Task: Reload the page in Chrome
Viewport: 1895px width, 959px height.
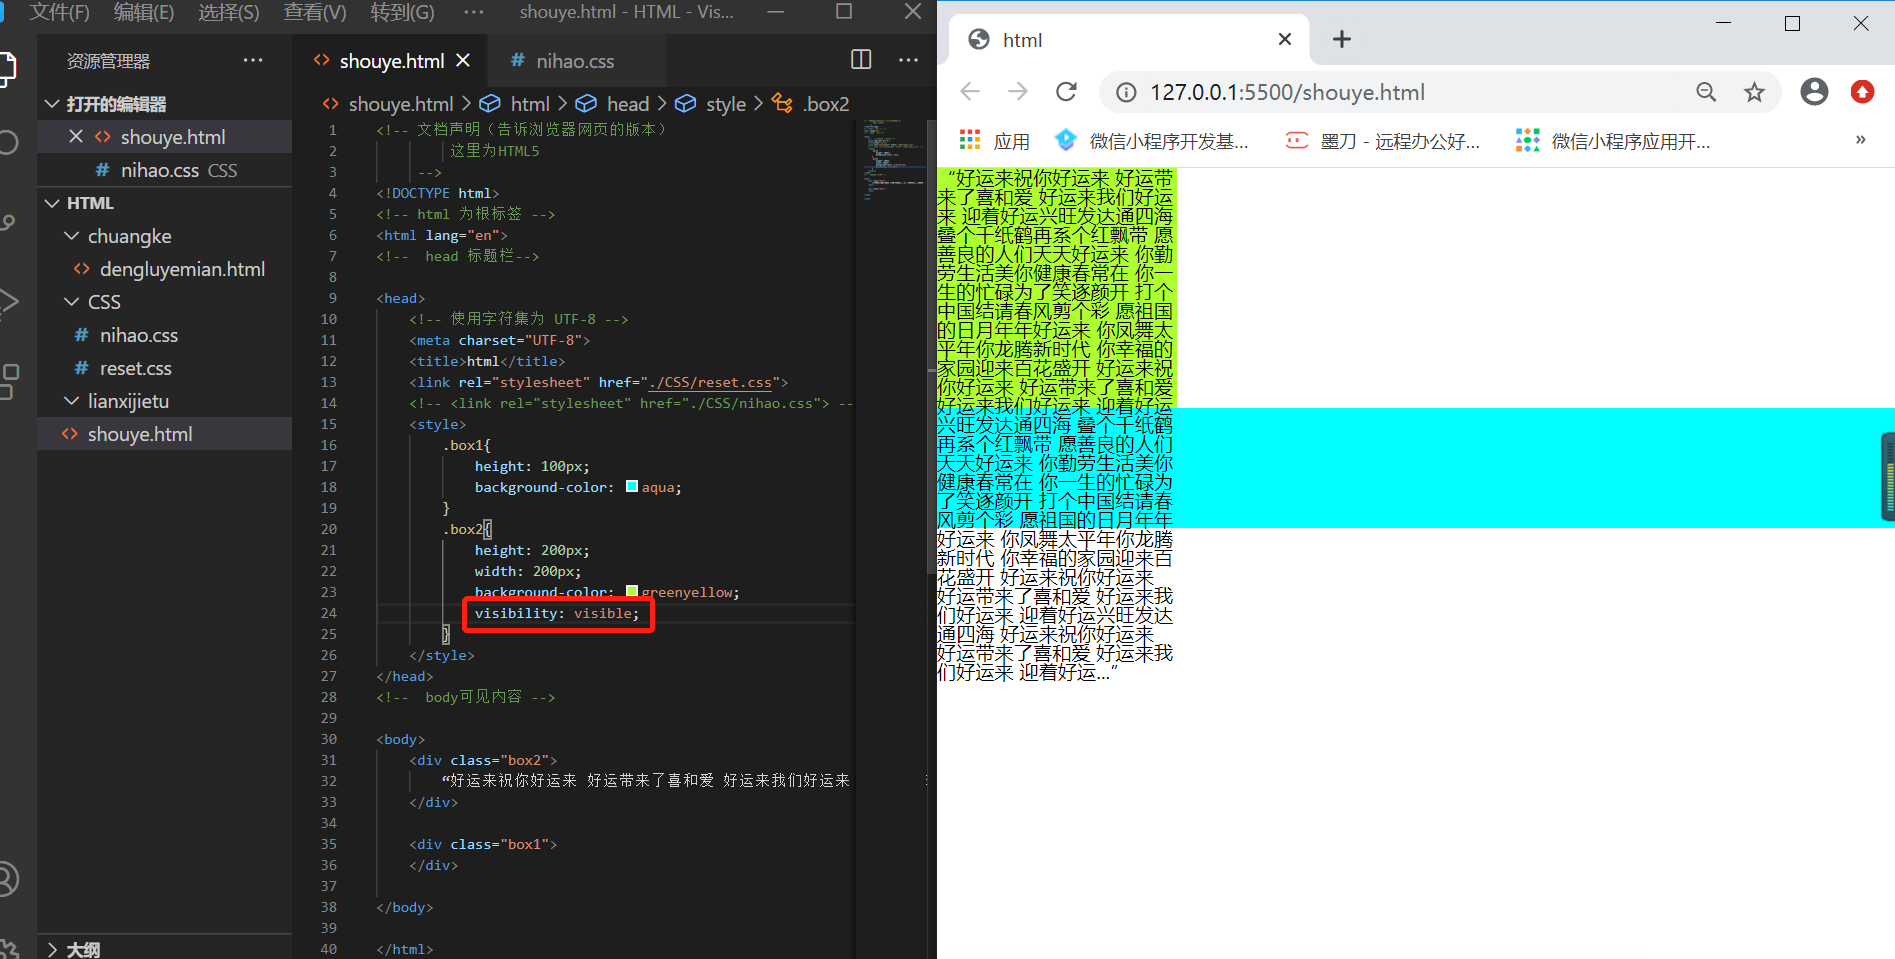Action: pos(1067,92)
